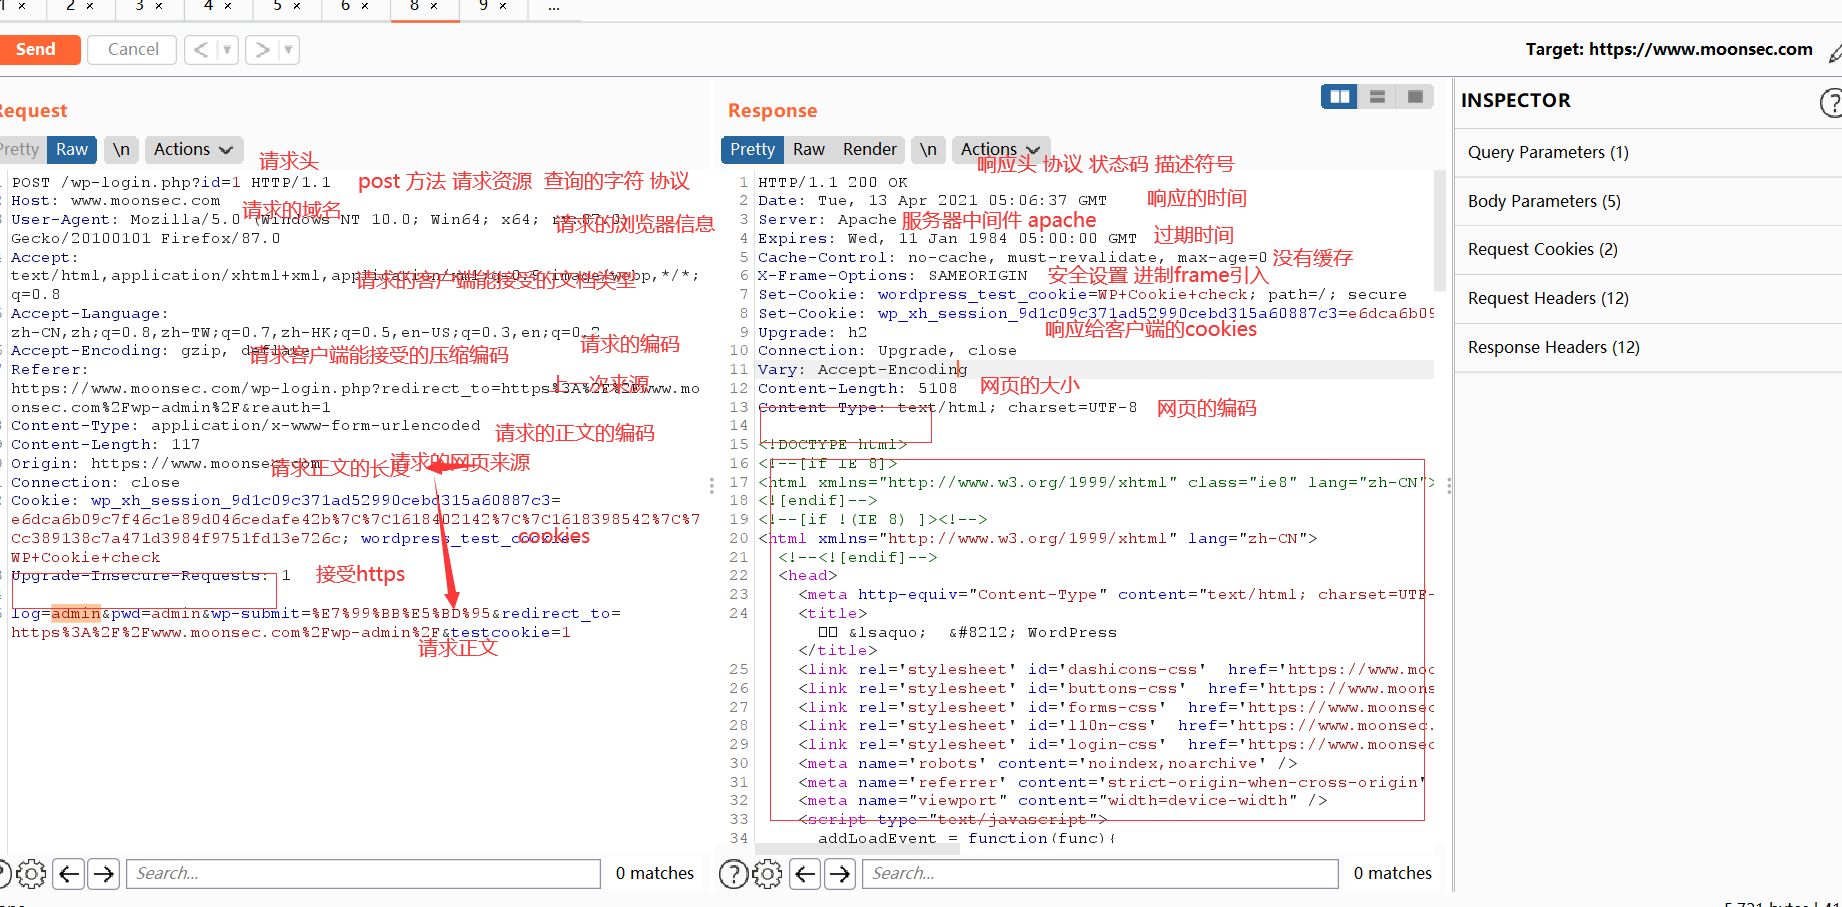Select side-by-side layout icon
The height and width of the screenshot is (907, 1842).
pyautogui.click(x=1340, y=96)
